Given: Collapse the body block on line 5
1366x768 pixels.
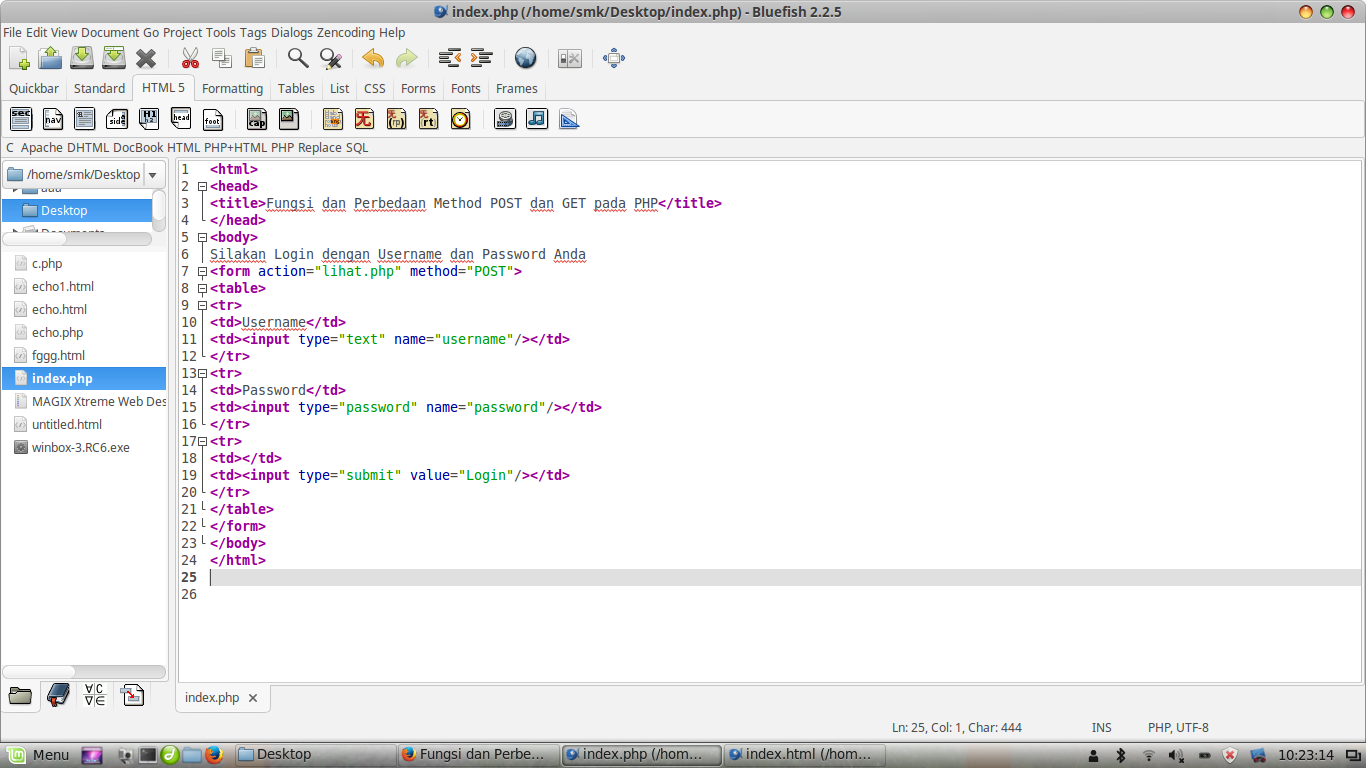Looking at the screenshot, I should pyautogui.click(x=202, y=237).
